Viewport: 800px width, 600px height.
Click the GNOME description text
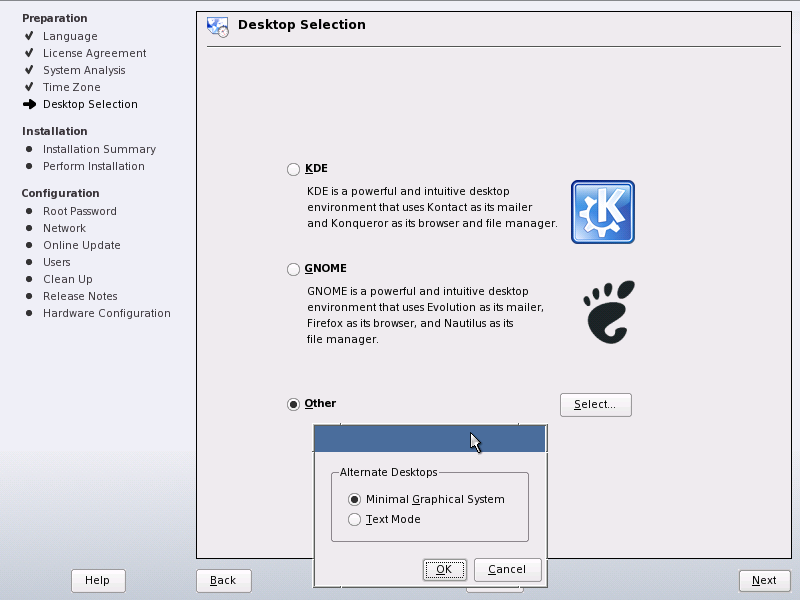425,315
